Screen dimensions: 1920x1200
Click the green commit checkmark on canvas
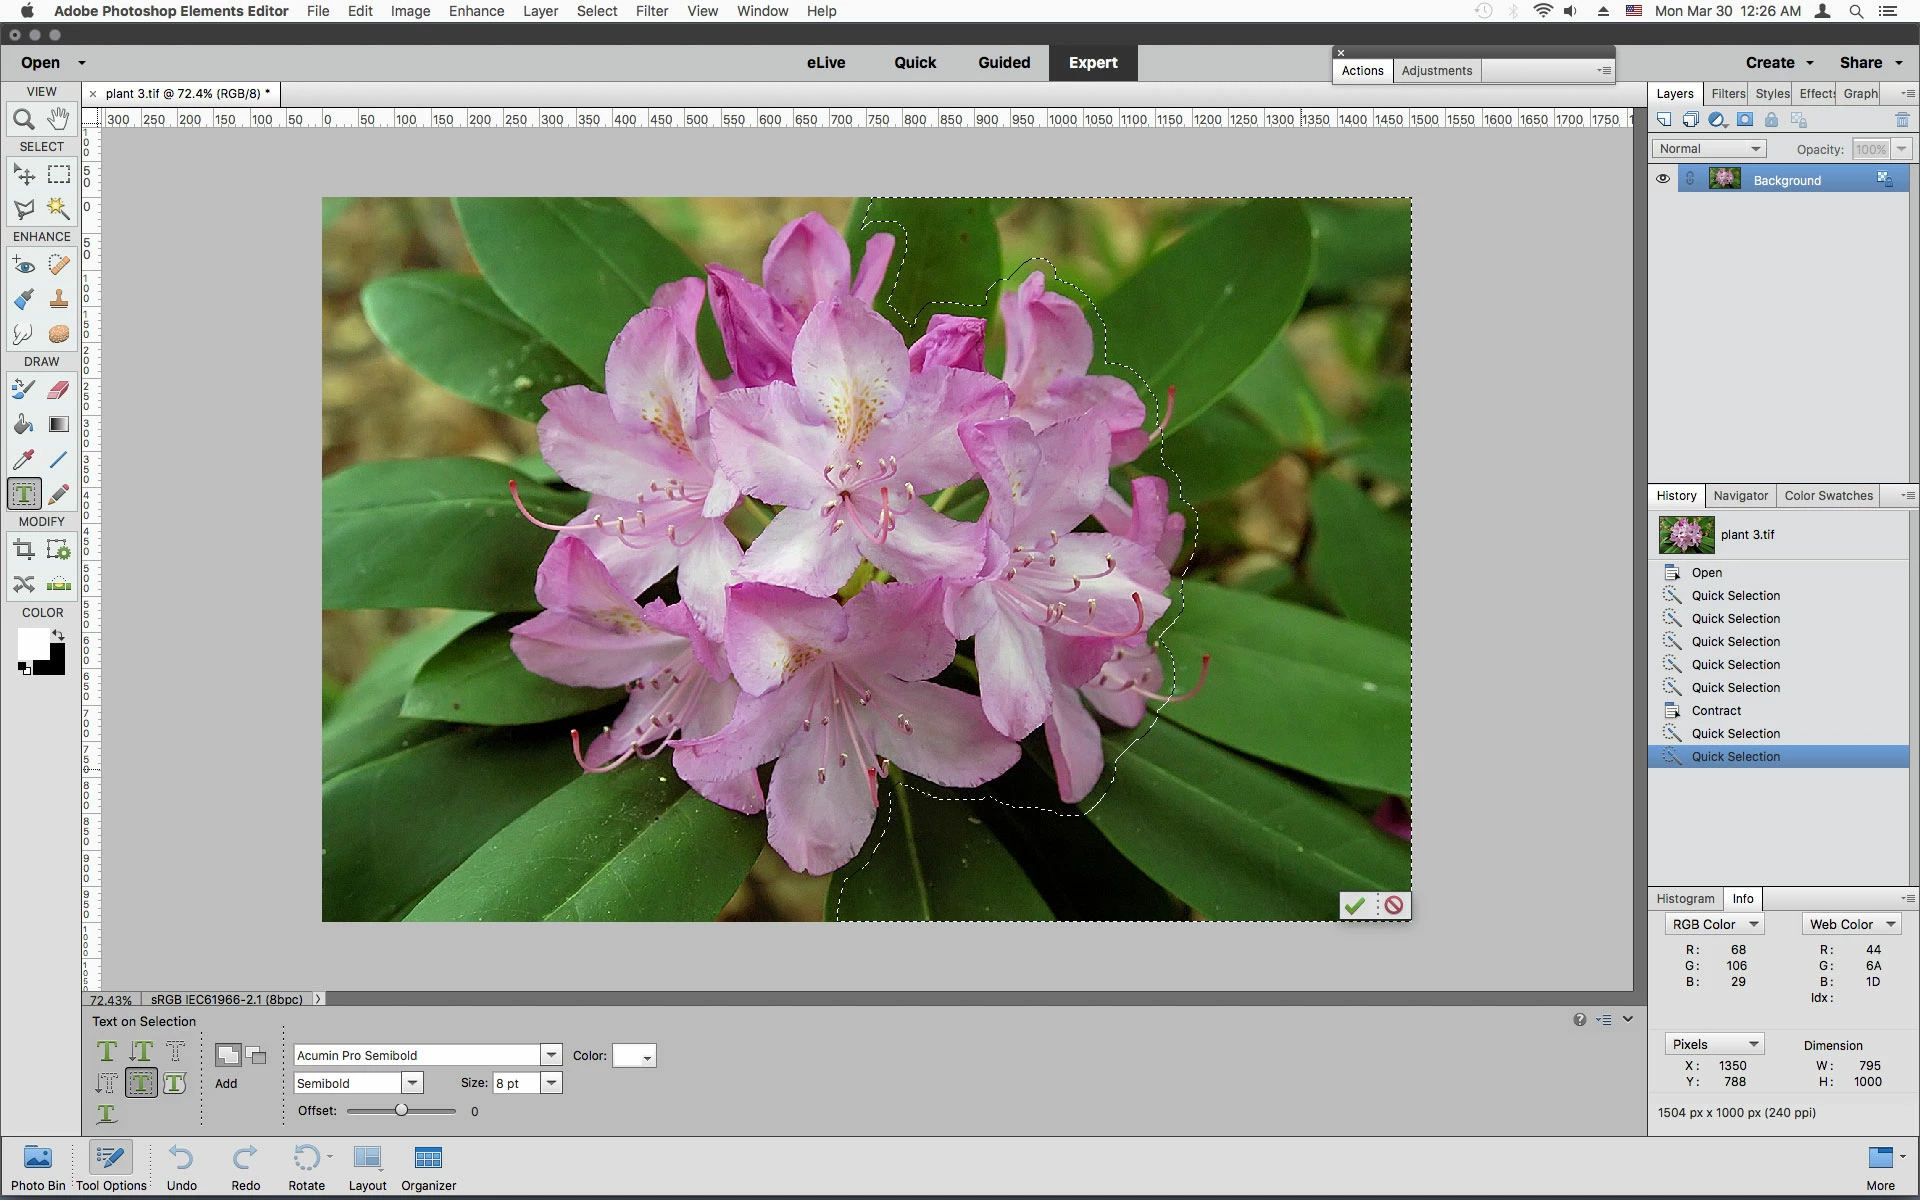[1355, 905]
